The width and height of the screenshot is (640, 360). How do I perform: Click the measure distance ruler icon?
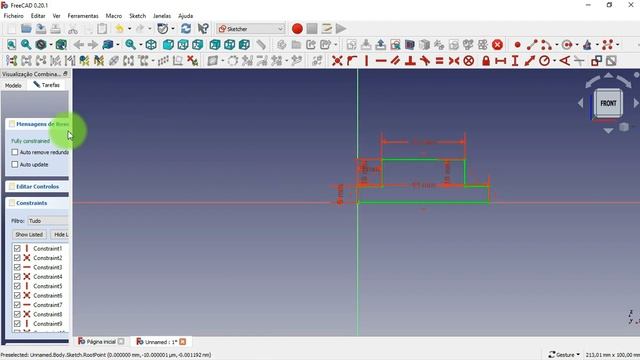(261, 44)
